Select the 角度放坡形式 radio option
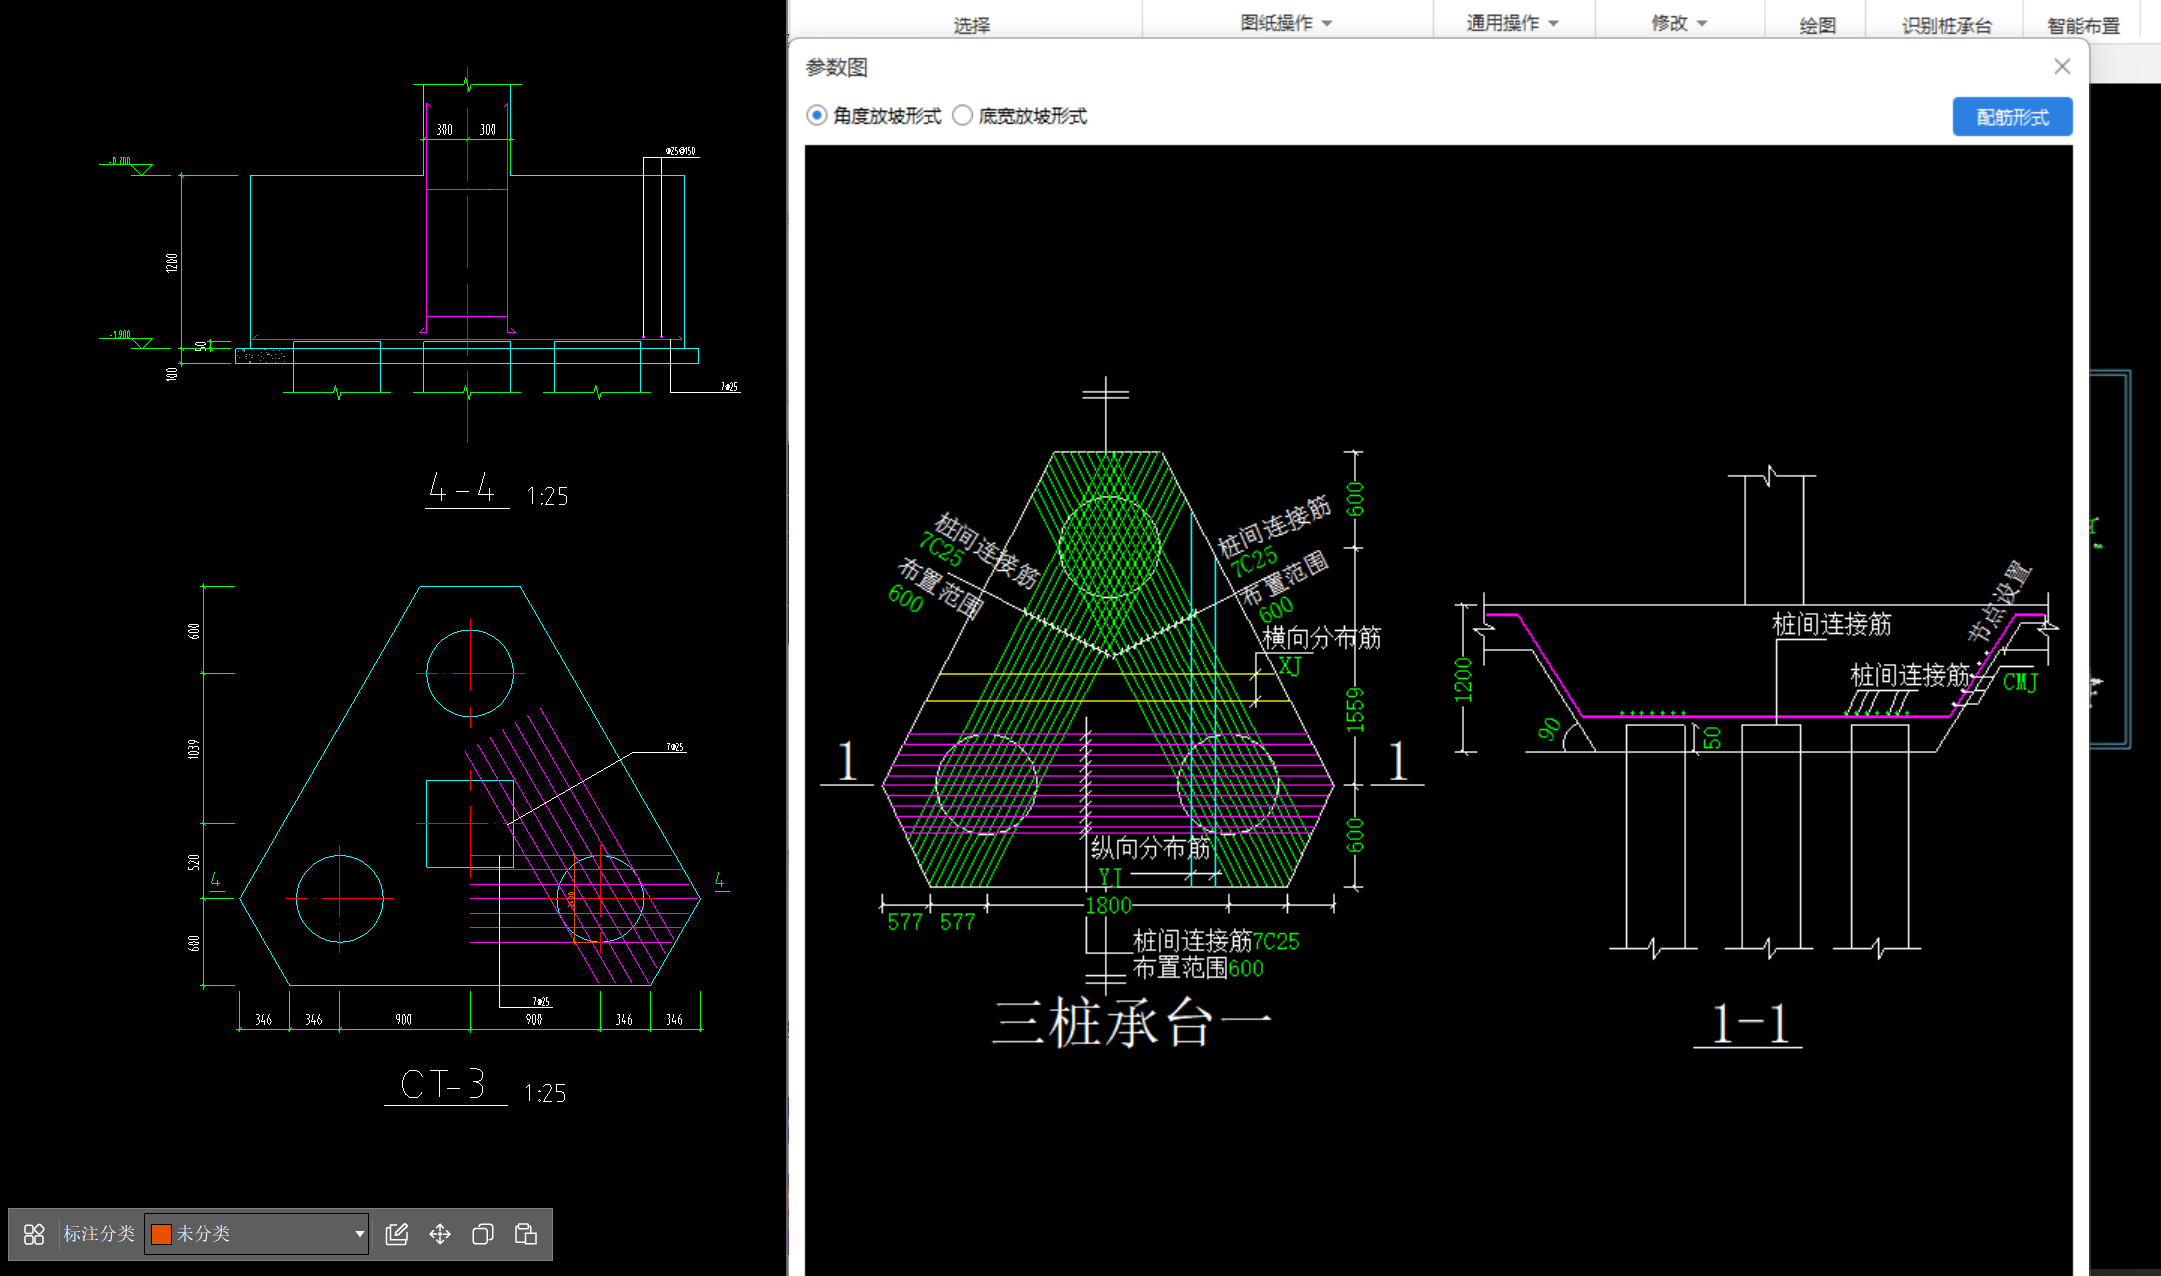The width and height of the screenshot is (2161, 1276). point(817,116)
